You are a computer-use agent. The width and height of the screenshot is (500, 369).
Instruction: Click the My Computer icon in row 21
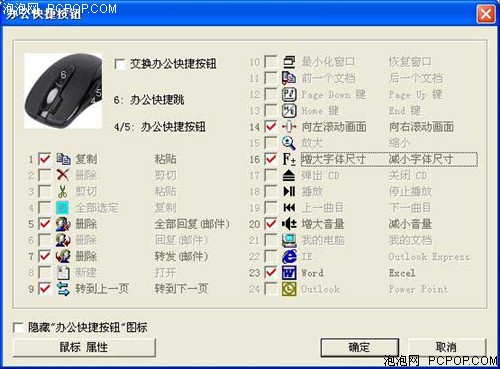tap(289, 240)
